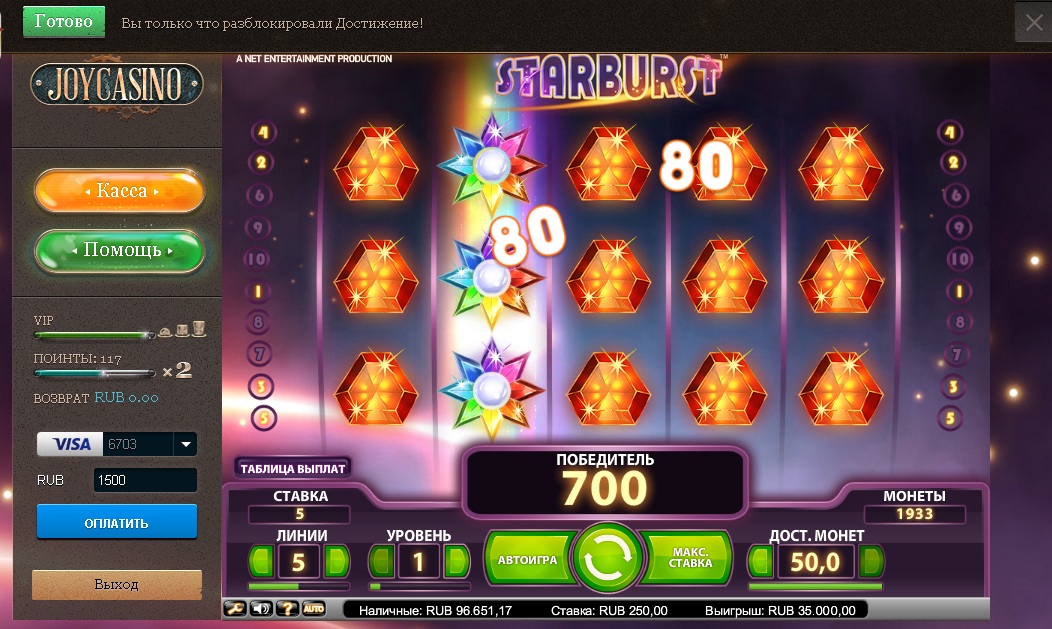Select payline number 5 on the right side
Screen dimensions: 1052x629
tap(950, 418)
